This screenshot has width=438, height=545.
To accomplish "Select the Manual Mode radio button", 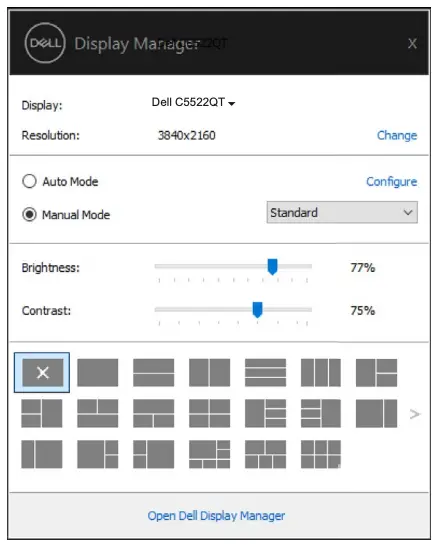I will point(29,214).
